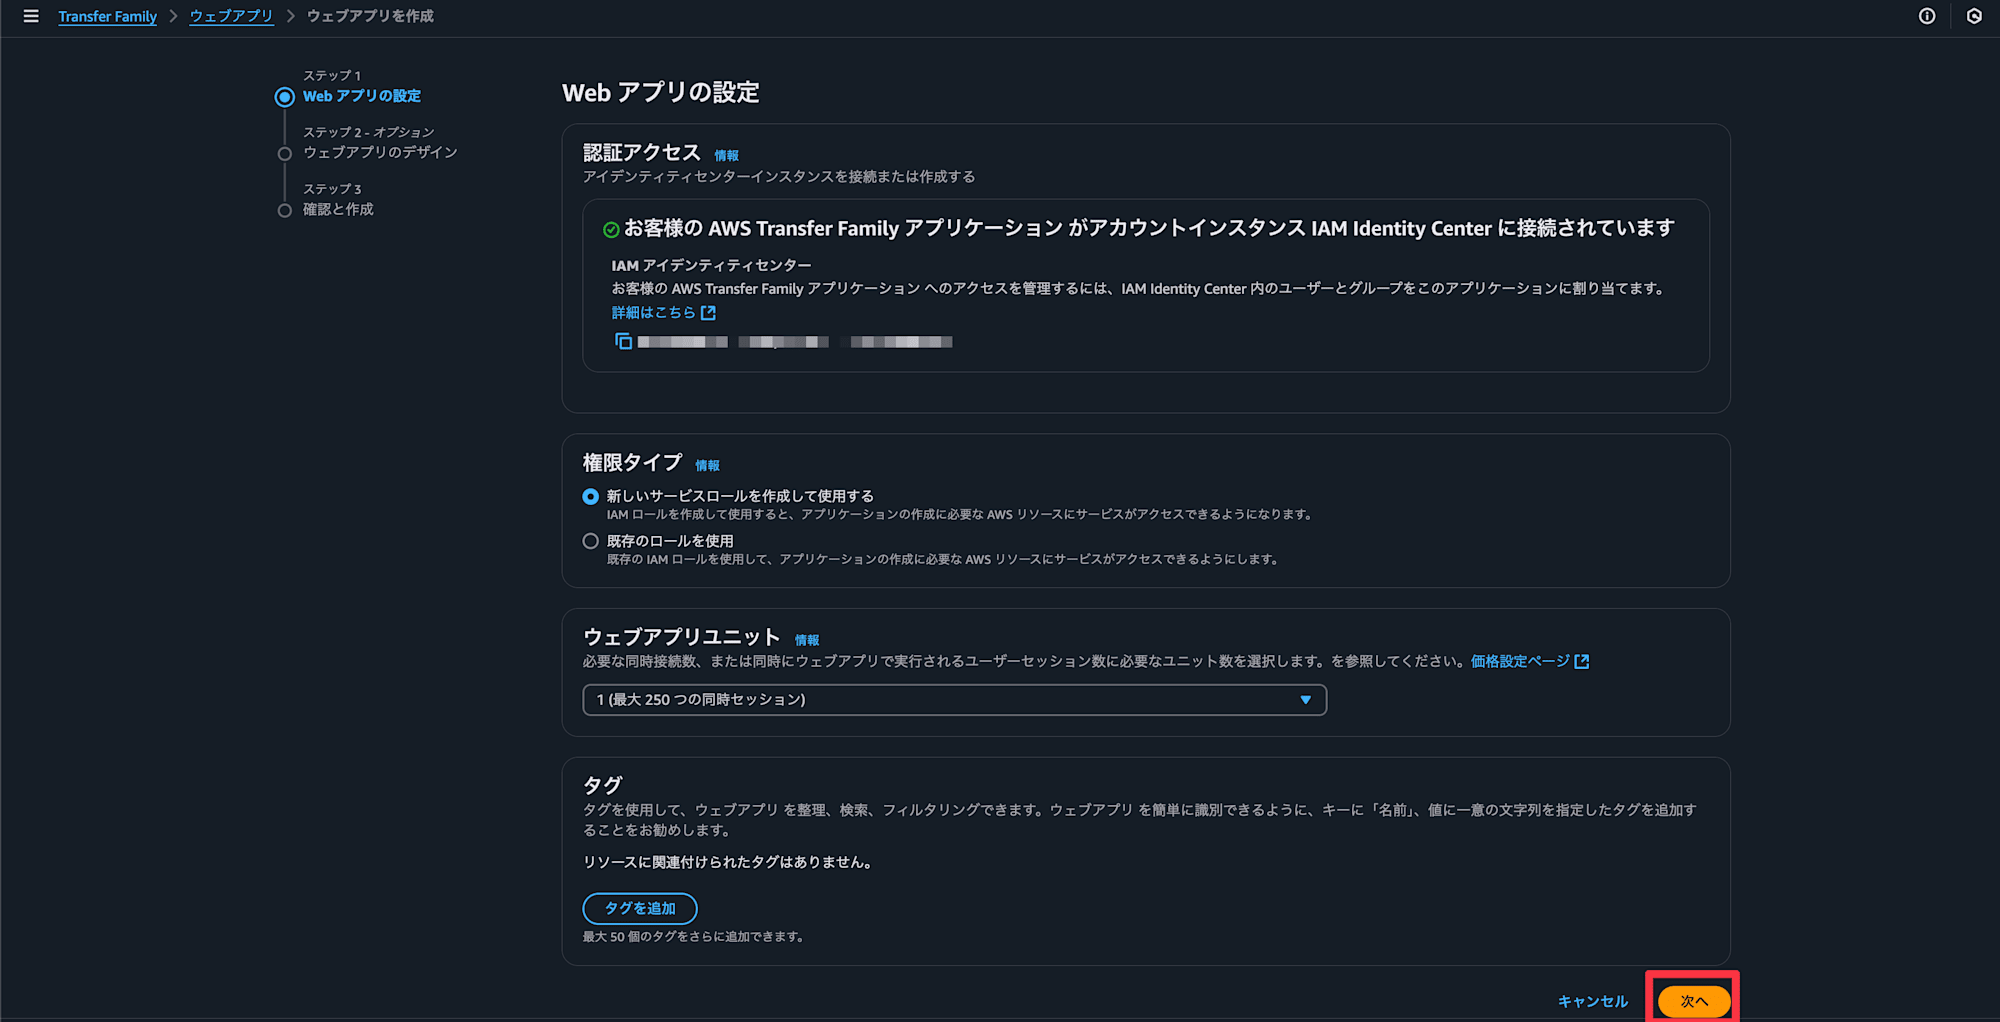Image resolution: width=2000 pixels, height=1022 pixels.
Task: Select 既存のロールを使用 radio option
Action: [x=591, y=541]
